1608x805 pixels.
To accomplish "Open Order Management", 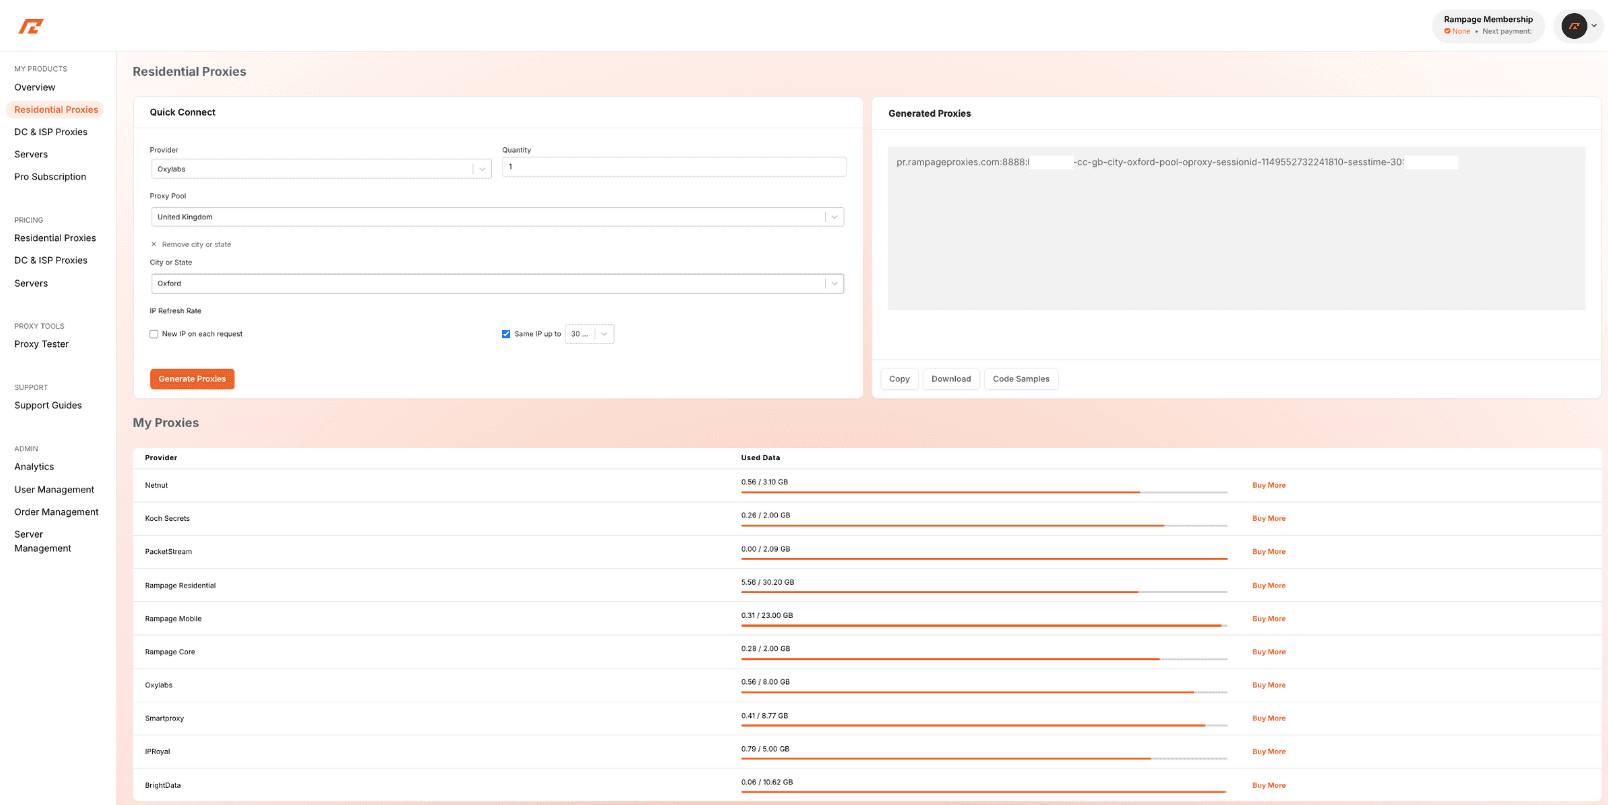I will (56, 512).
